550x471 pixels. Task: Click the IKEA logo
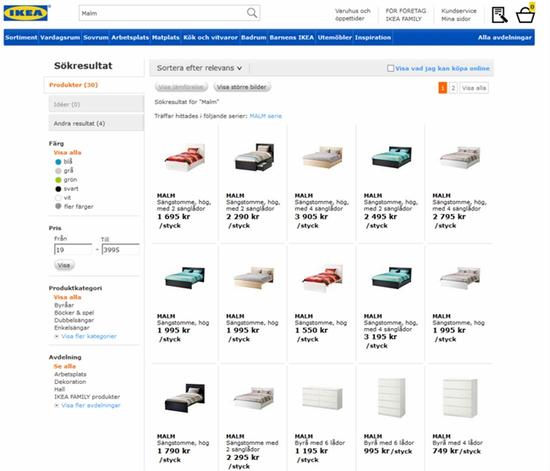click(x=26, y=13)
